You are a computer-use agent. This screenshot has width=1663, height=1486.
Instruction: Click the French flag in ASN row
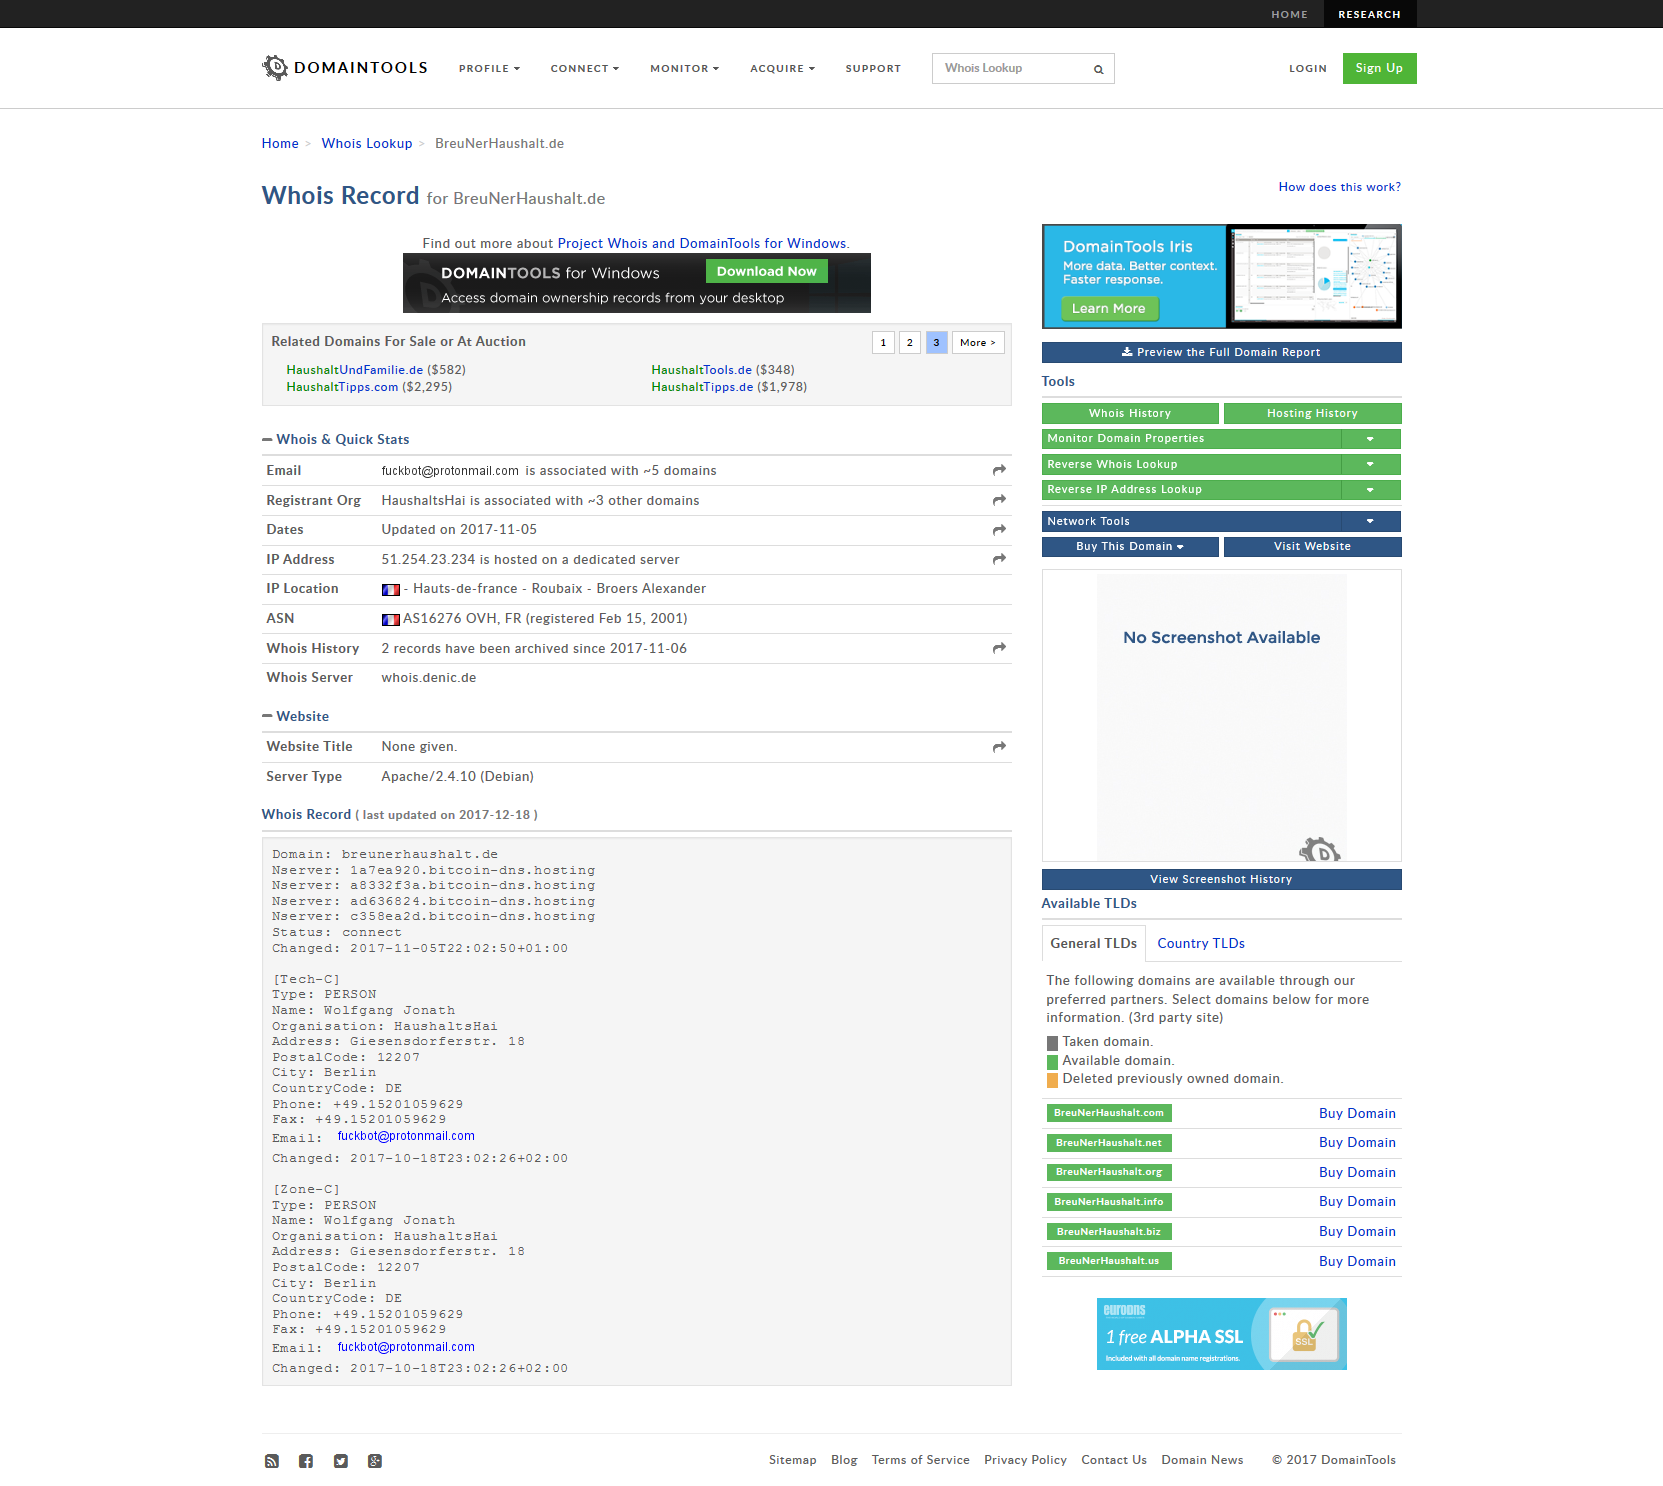click(391, 620)
